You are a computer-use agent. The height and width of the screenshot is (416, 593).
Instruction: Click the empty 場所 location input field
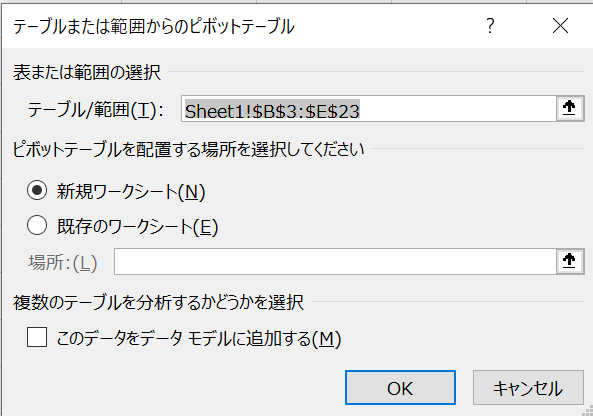pos(335,262)
